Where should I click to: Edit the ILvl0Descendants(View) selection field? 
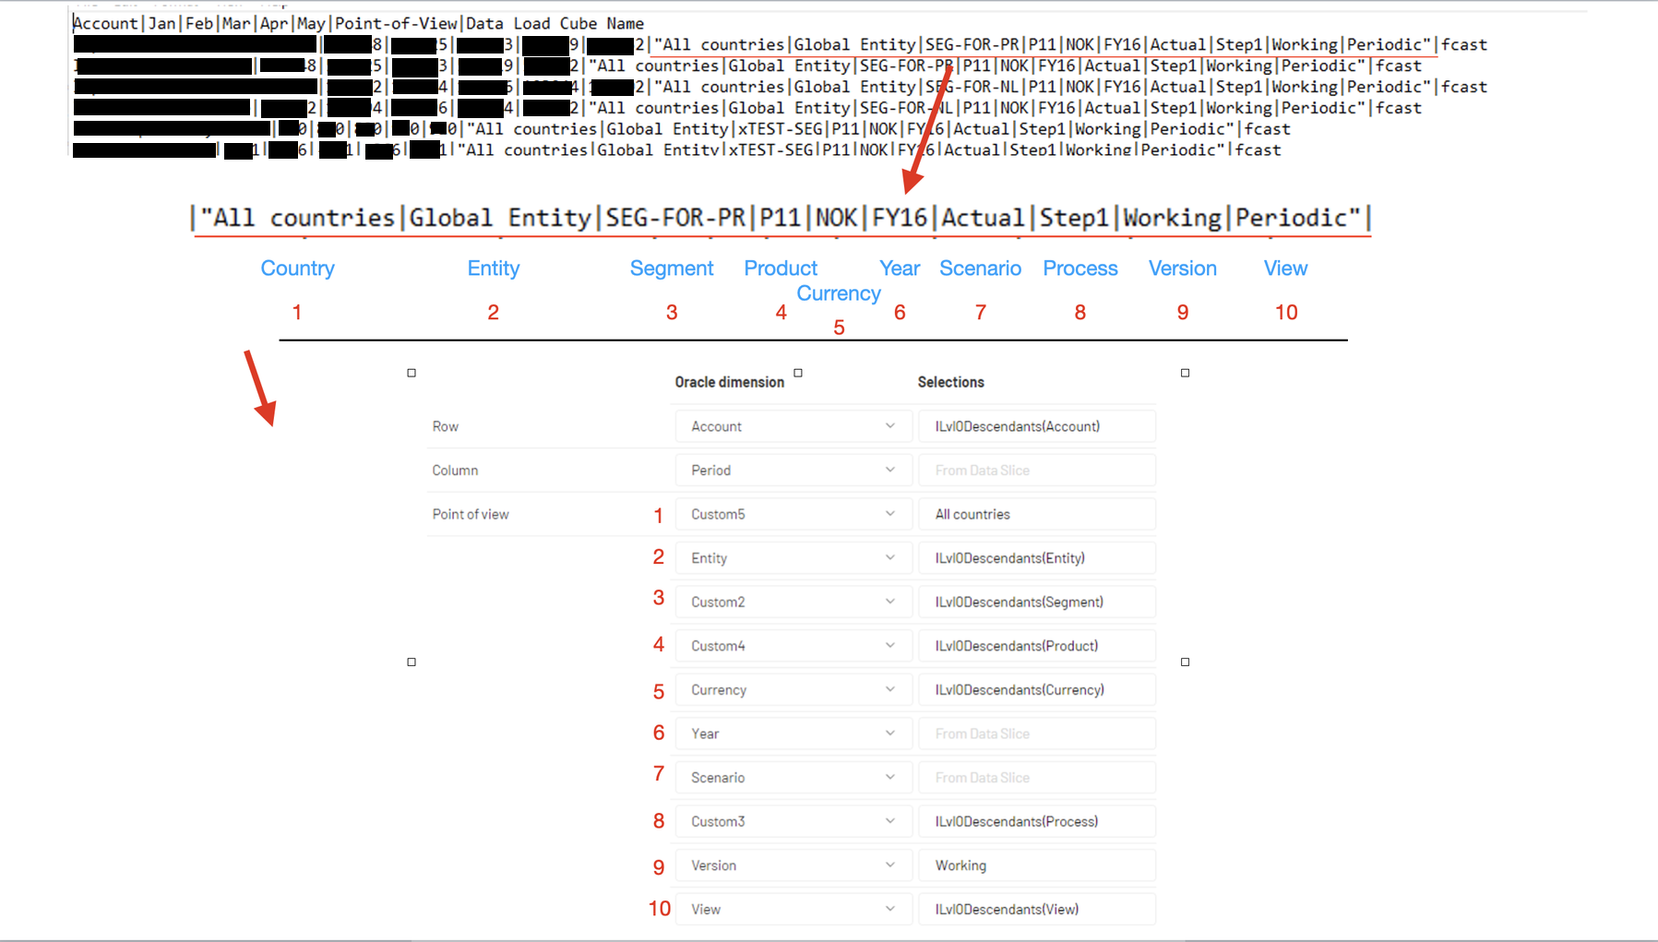point(1037,910)
